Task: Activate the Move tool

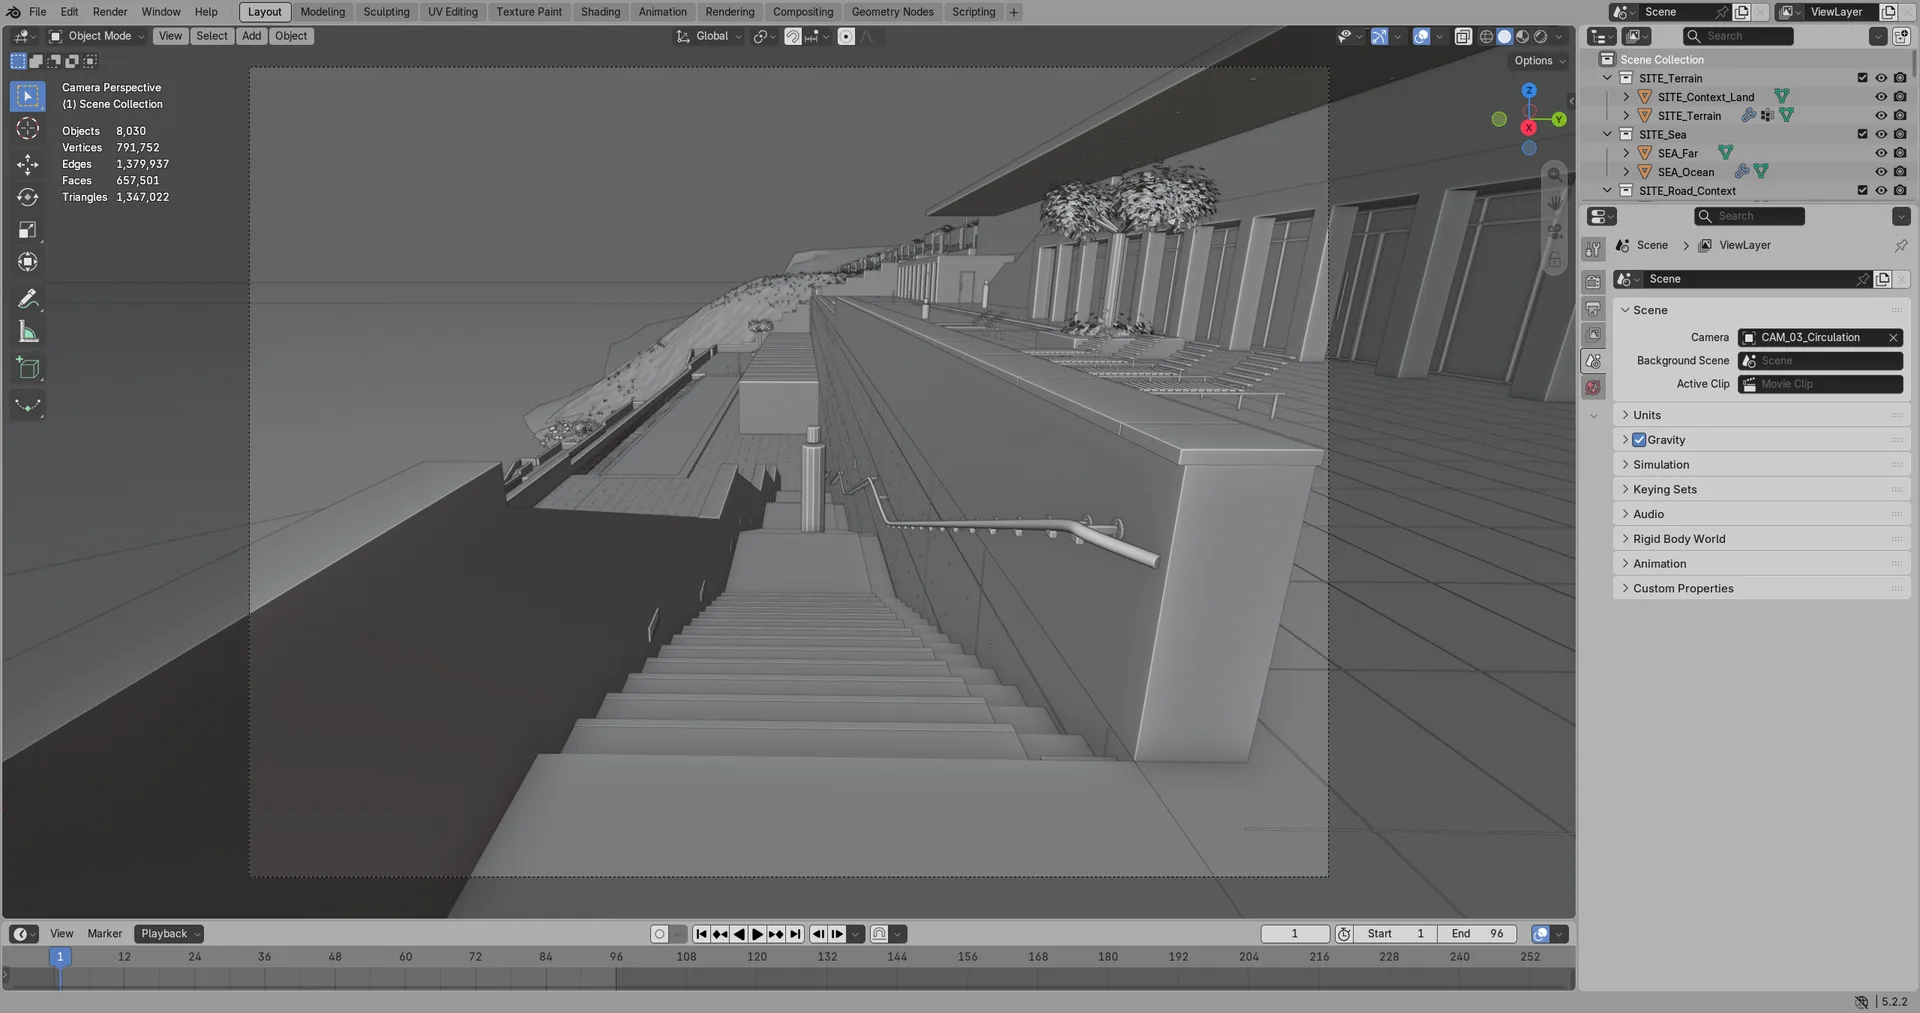Action: (x=28, y=164)
